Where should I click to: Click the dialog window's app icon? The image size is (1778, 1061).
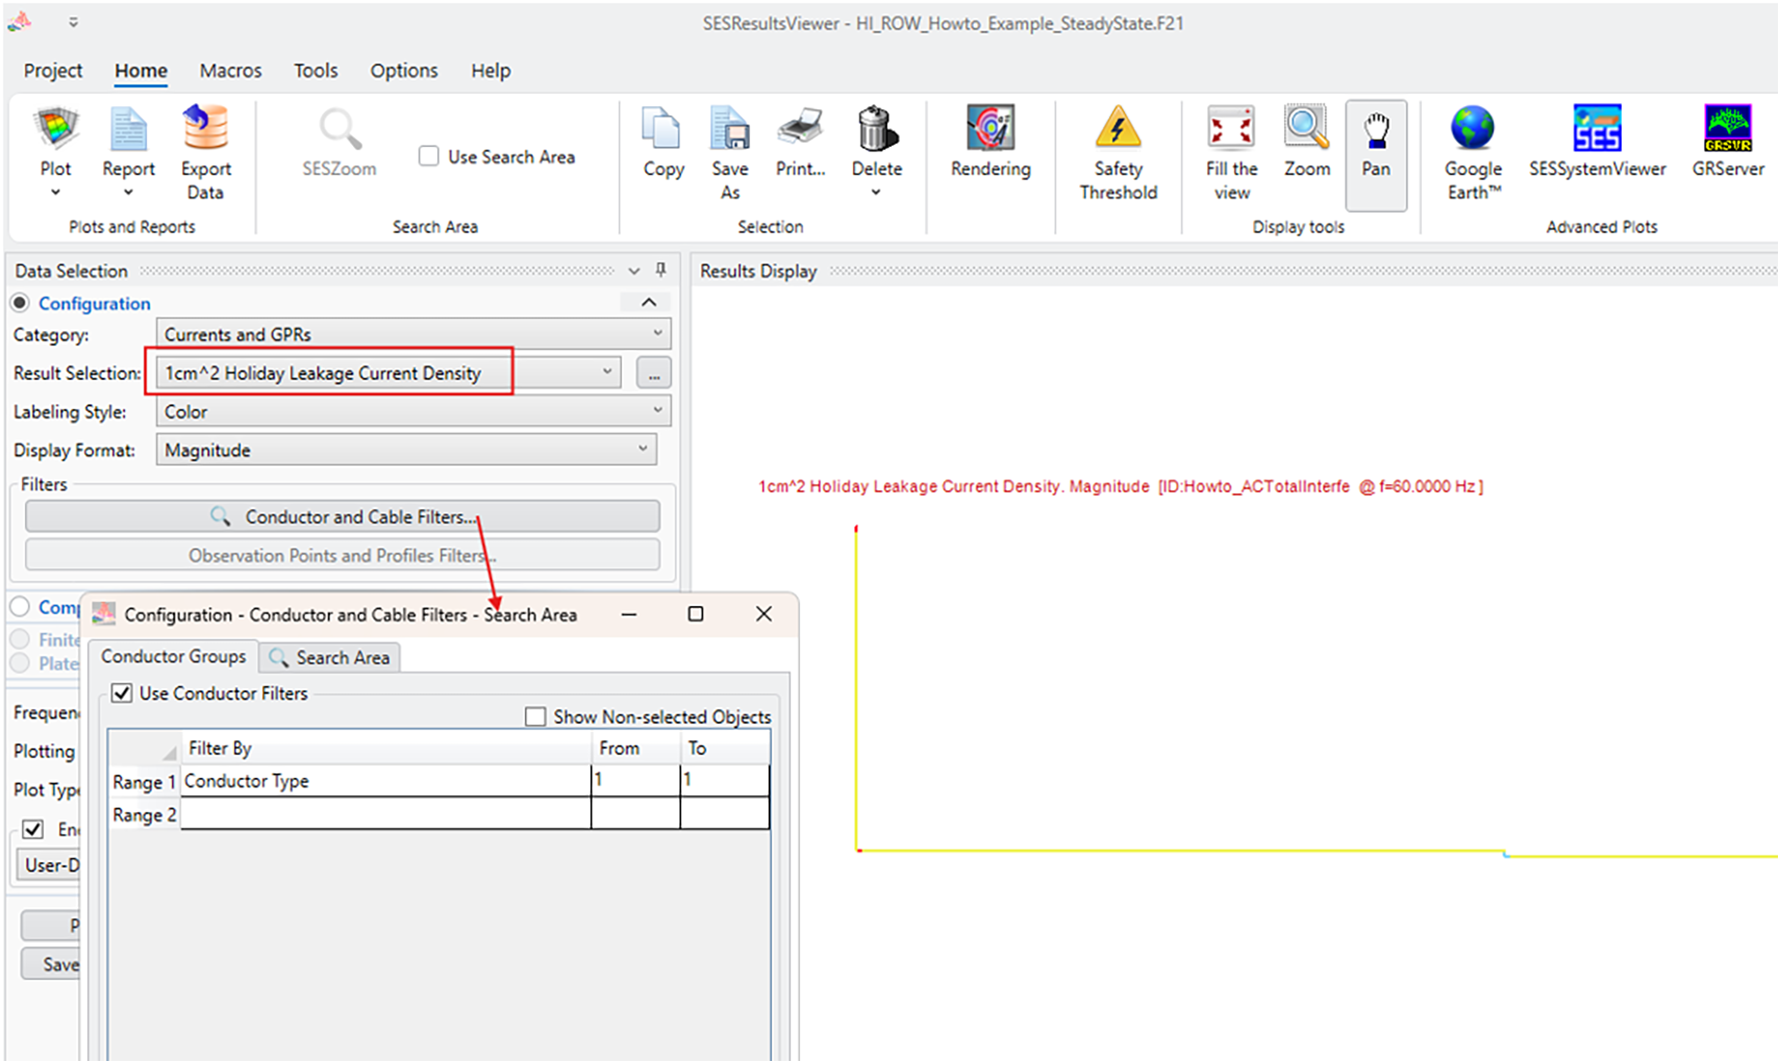(104, 614)
